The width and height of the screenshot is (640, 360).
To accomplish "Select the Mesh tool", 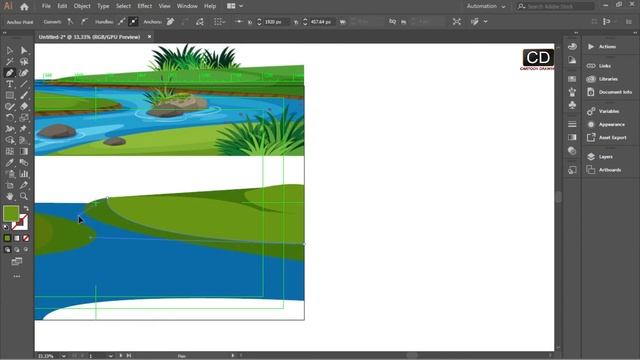I will pyautogui.click(x=9, y=151).
